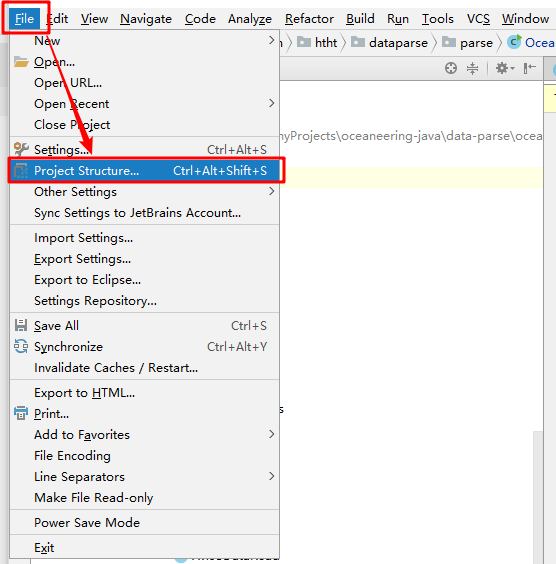
Task: Select File Encoding
Action: [x=144, y=456]
